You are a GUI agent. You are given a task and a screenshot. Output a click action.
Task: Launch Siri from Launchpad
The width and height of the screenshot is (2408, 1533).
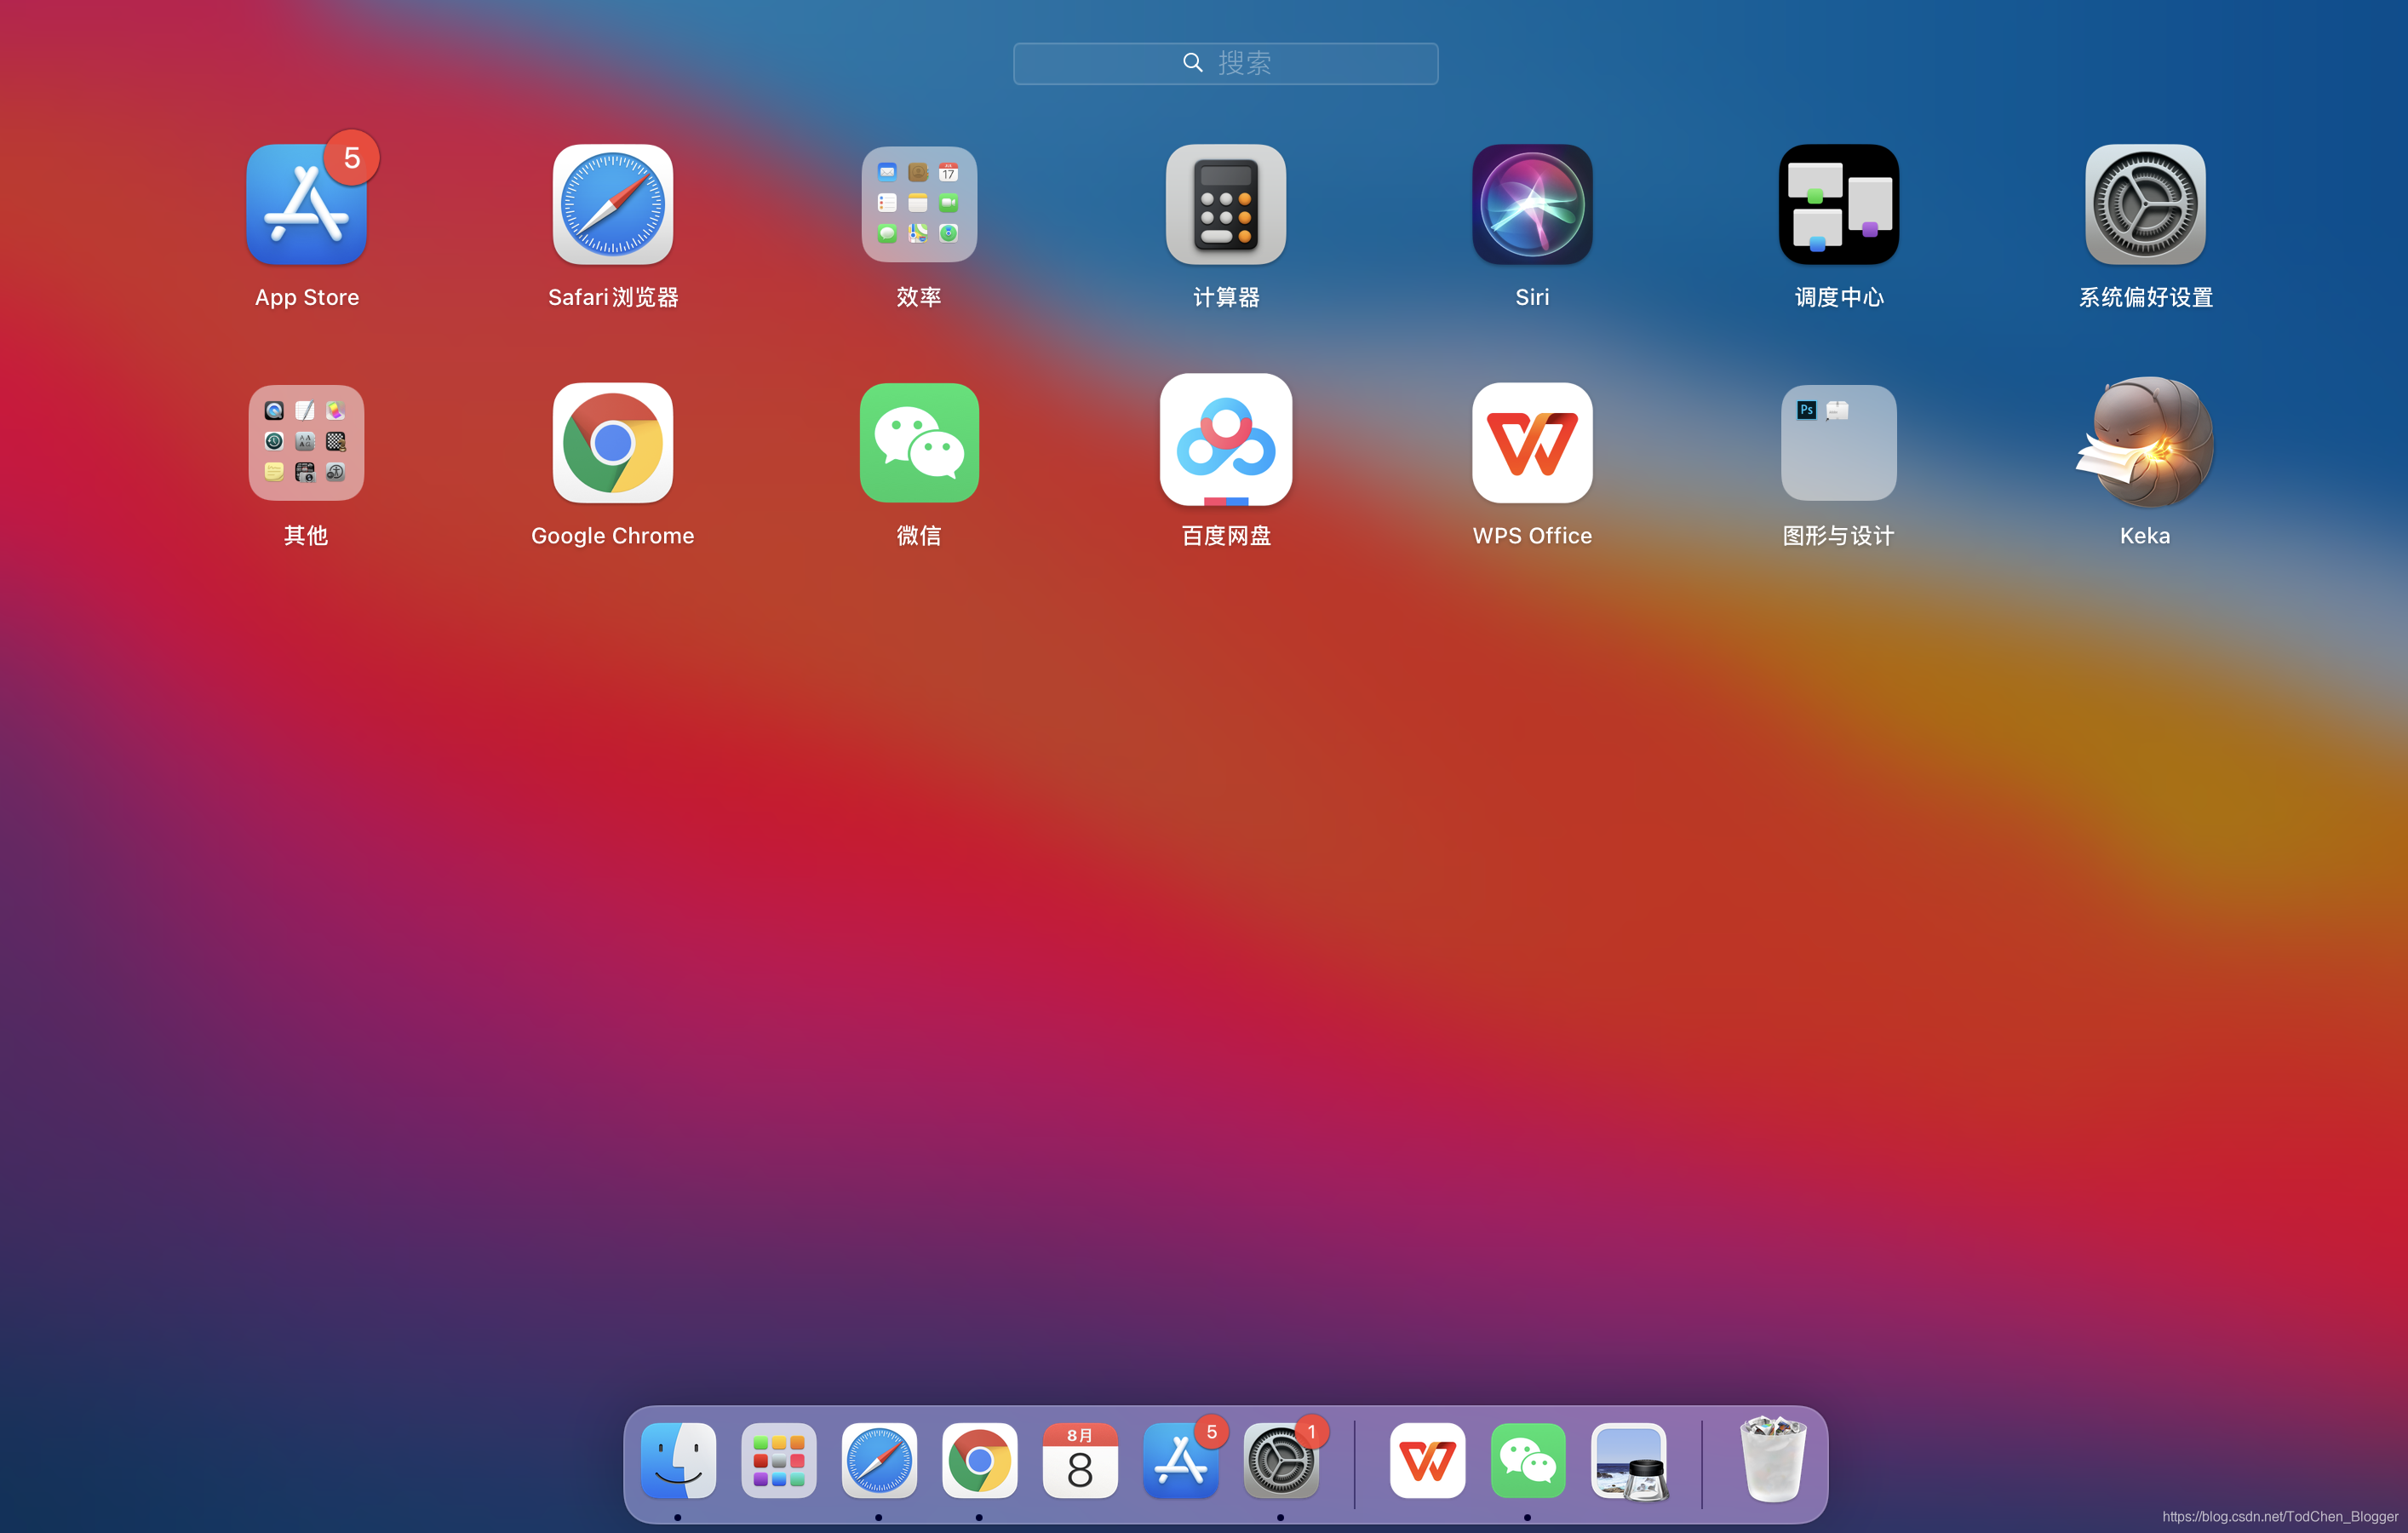1531,206
